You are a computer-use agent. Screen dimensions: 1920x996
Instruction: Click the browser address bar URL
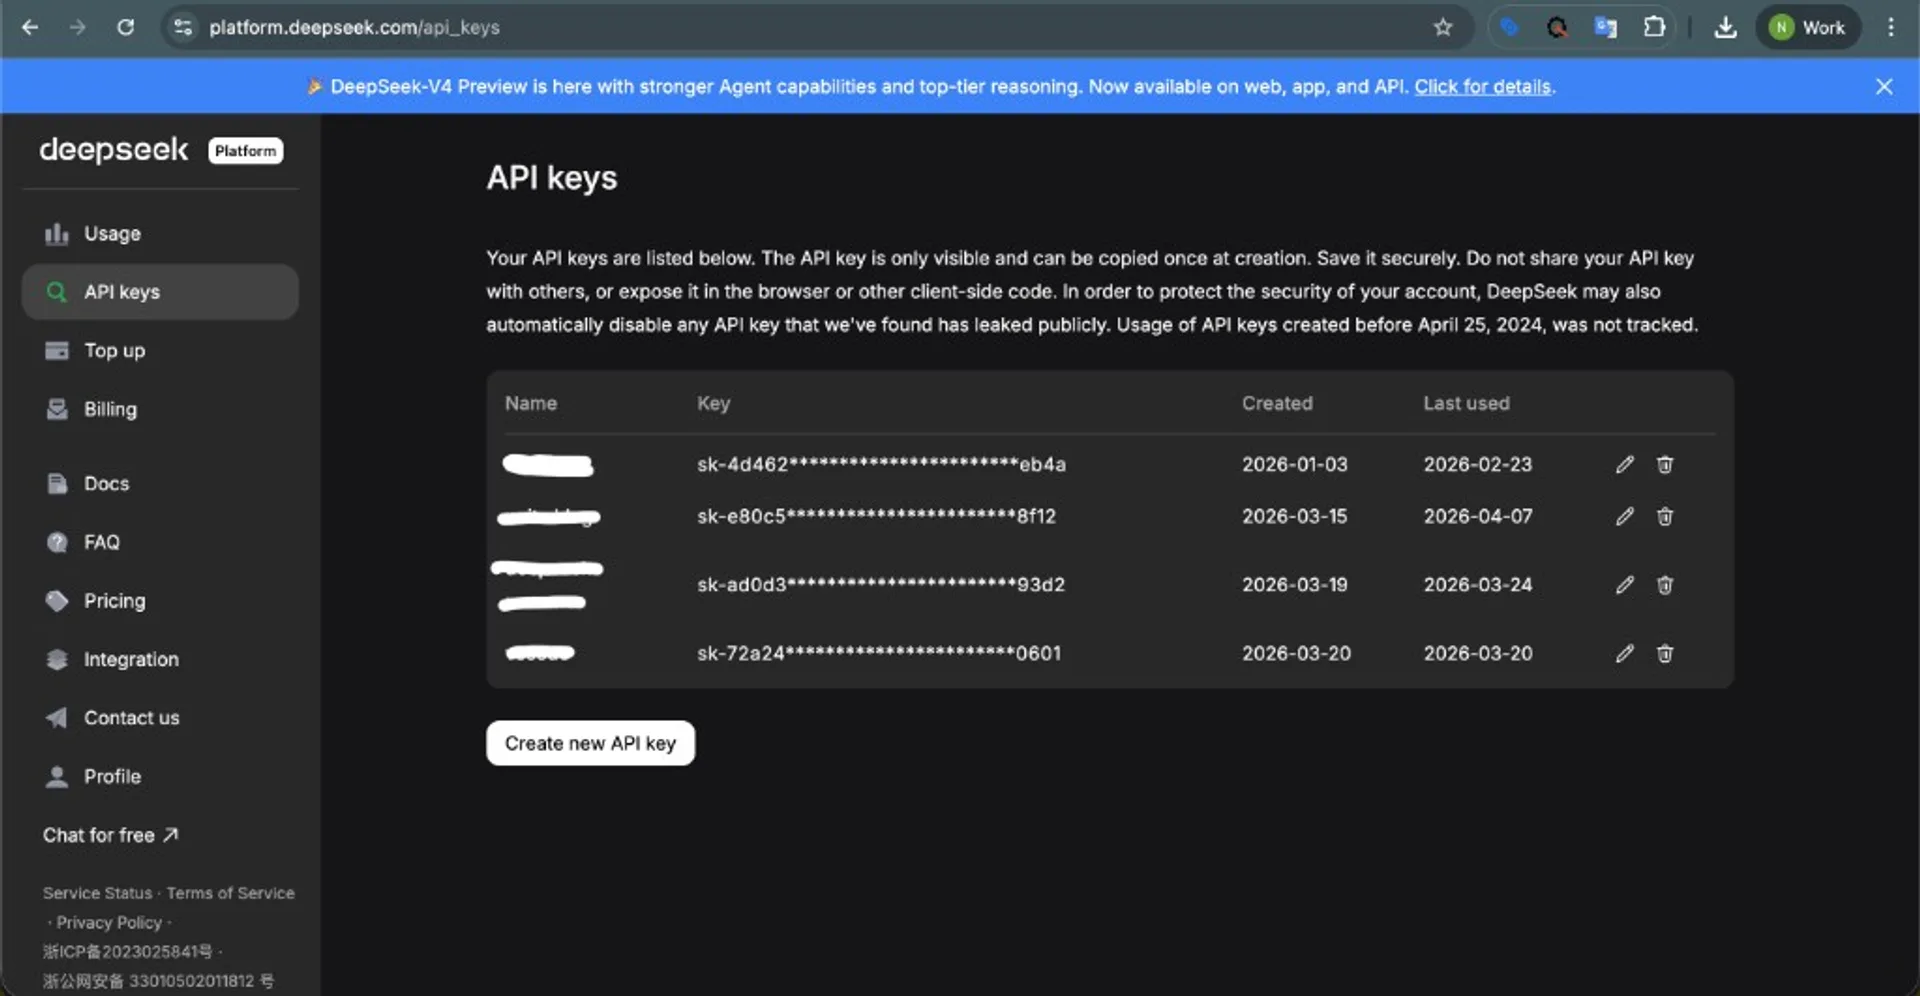354,27
